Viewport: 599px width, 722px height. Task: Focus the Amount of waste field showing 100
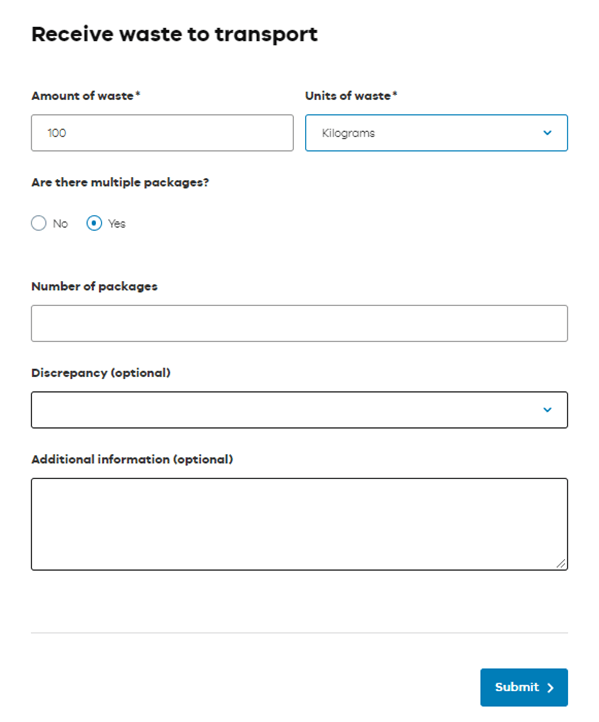162,133
